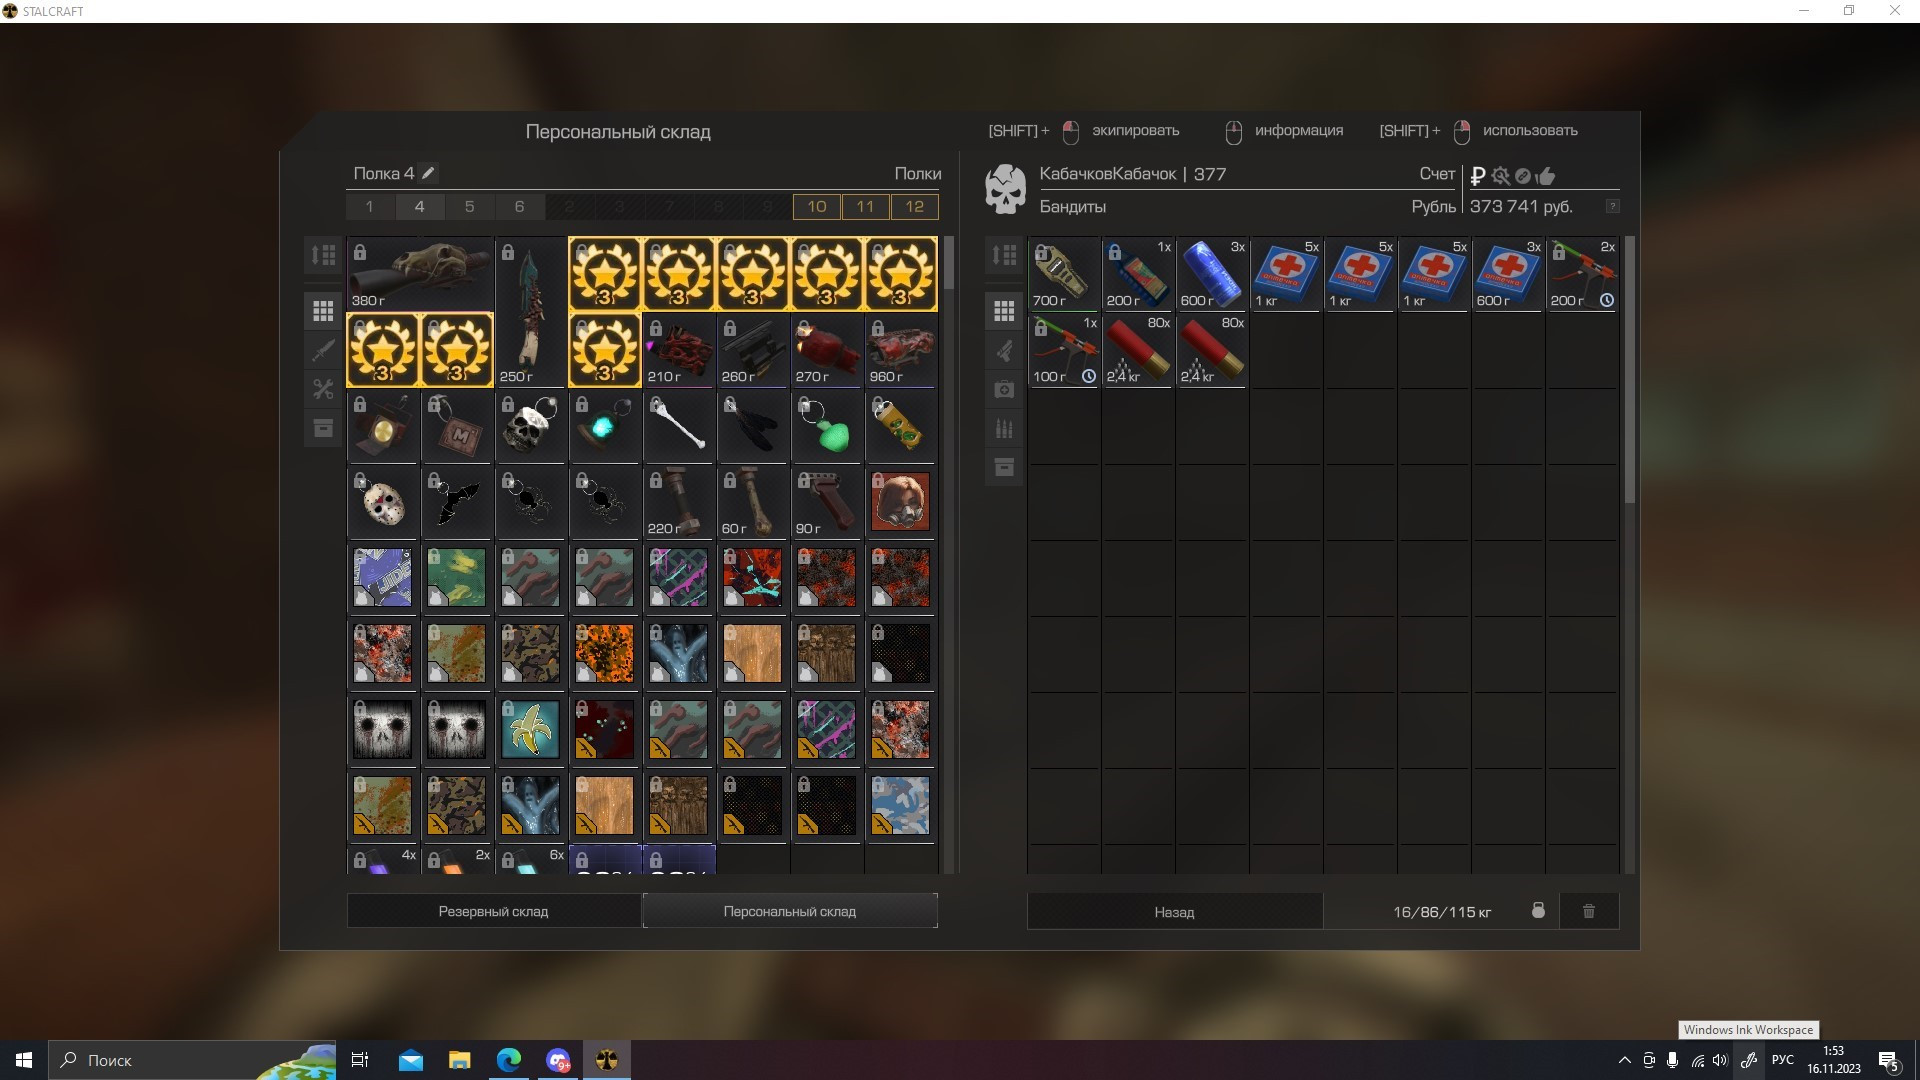Filter backpack by ammo bullets icon

point(1004,428)
